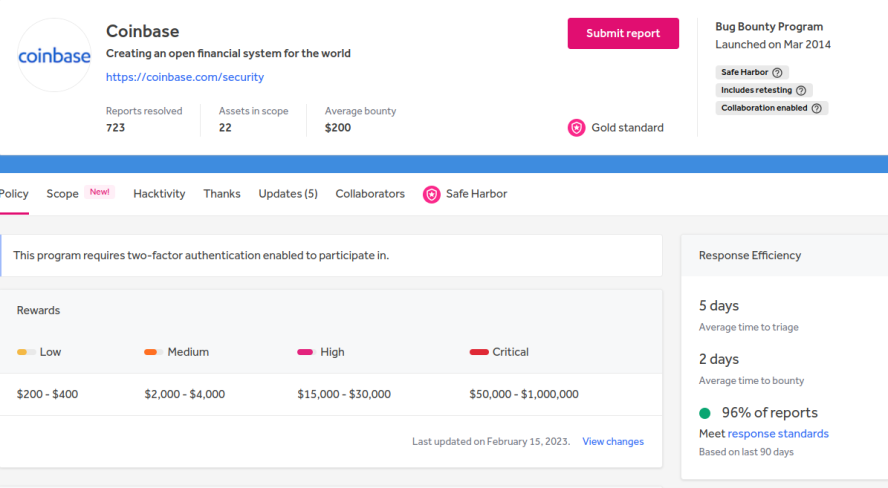Click the Coinbase logo thumbnail
888x488 pixels.
pyautogui.click(x=54, y=55)
